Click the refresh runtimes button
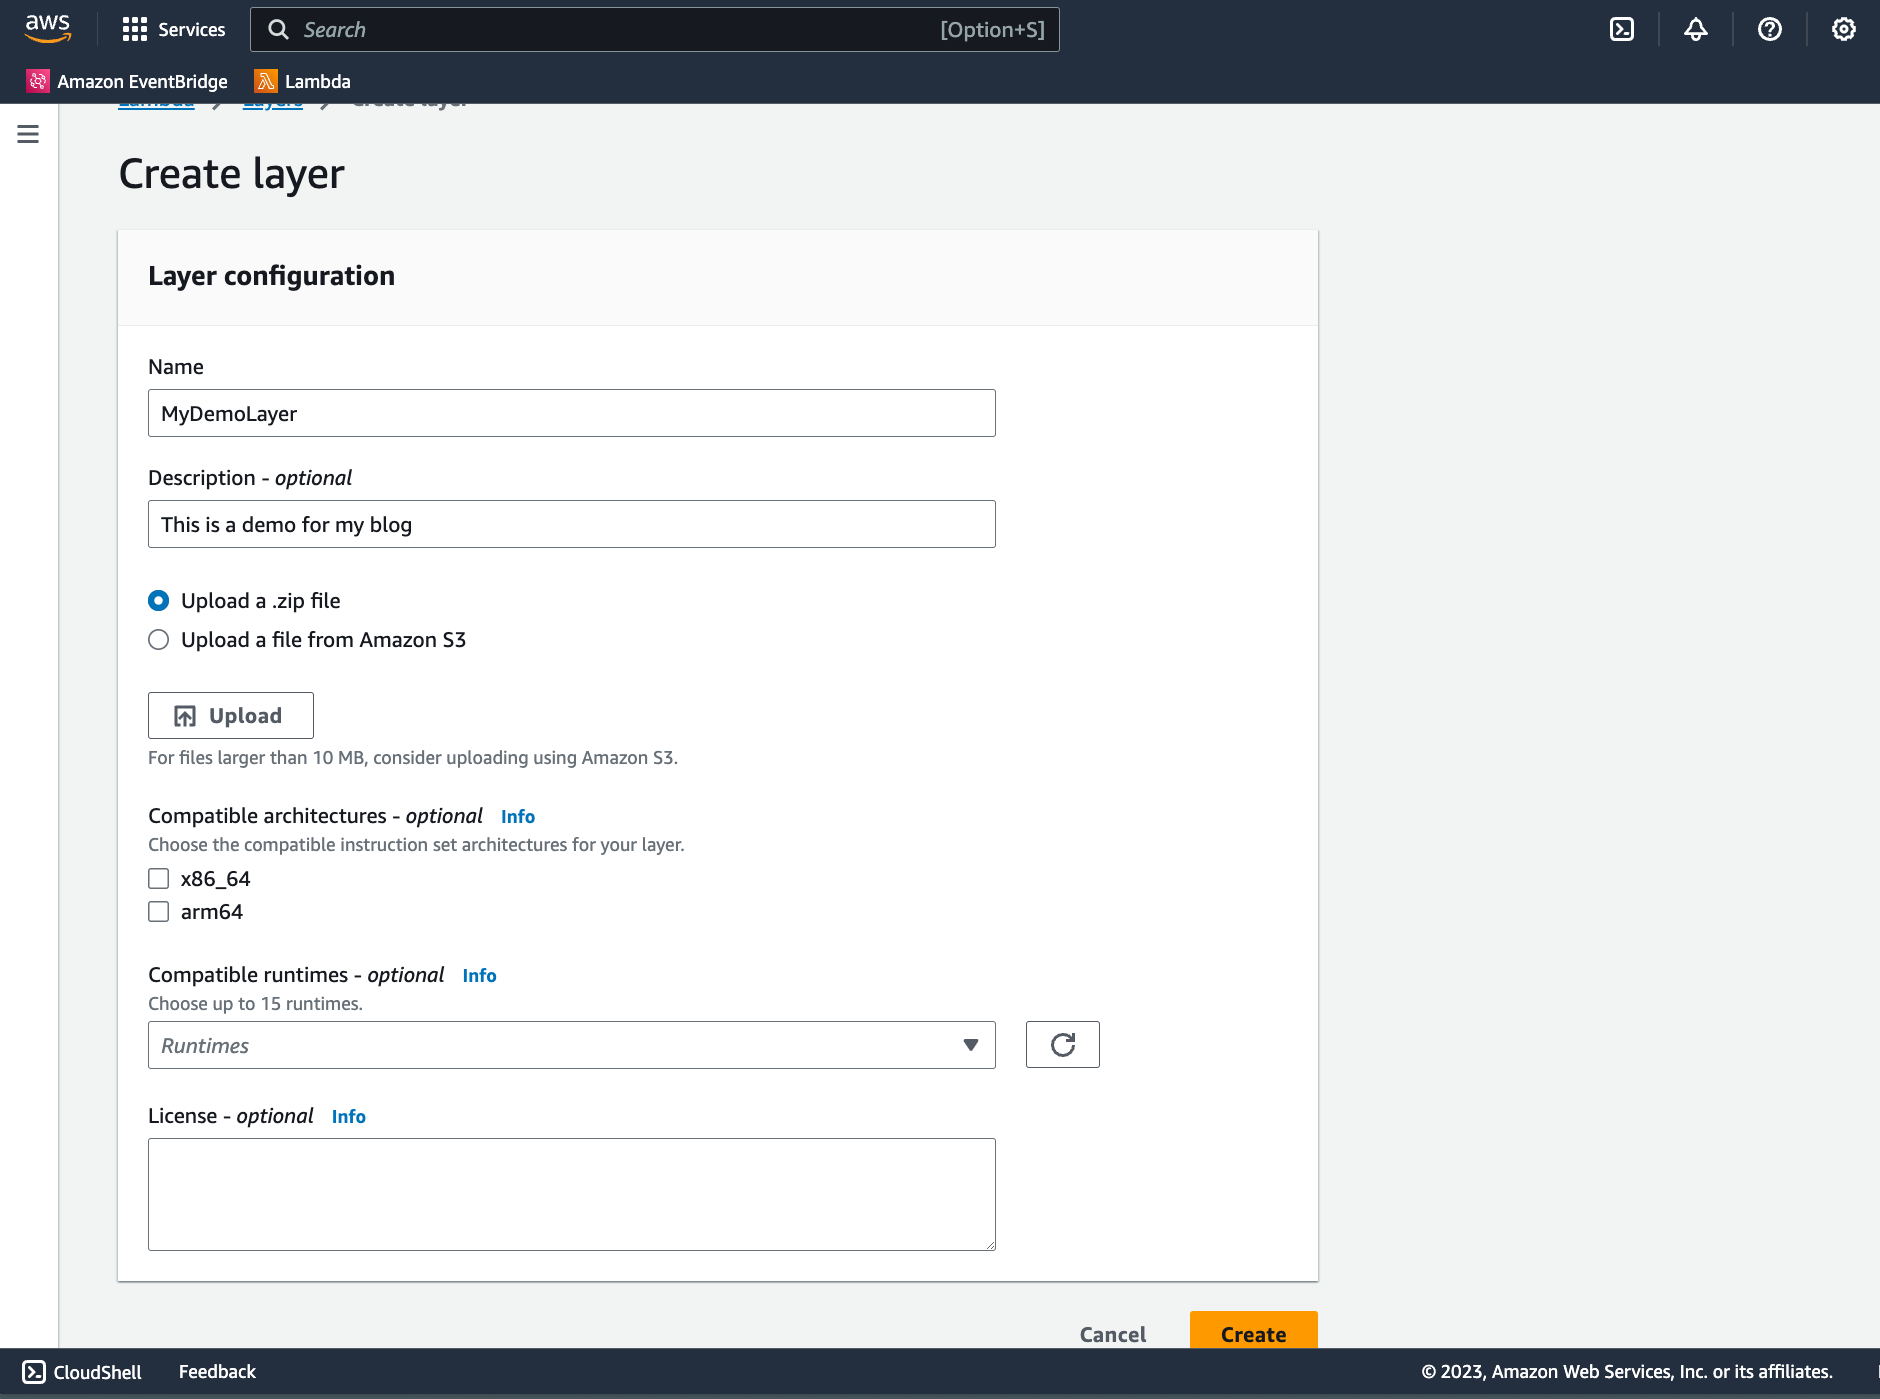The width and height of the screenshot is (1880, 1399). pos(1063,1045)
